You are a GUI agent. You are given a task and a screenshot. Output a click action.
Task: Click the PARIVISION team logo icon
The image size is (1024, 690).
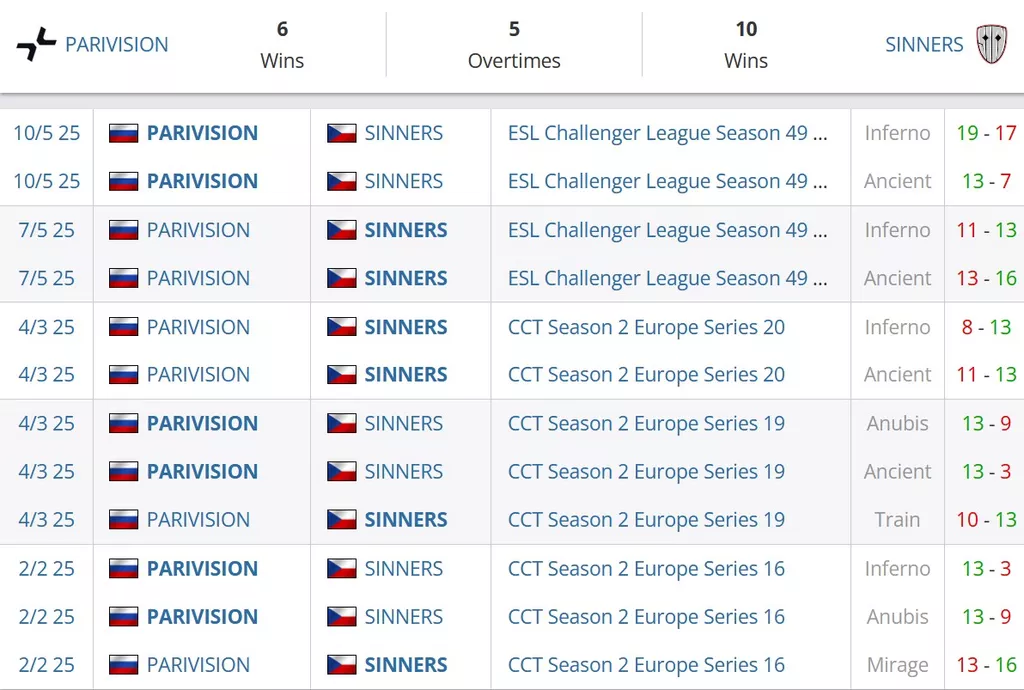(36, 45)
